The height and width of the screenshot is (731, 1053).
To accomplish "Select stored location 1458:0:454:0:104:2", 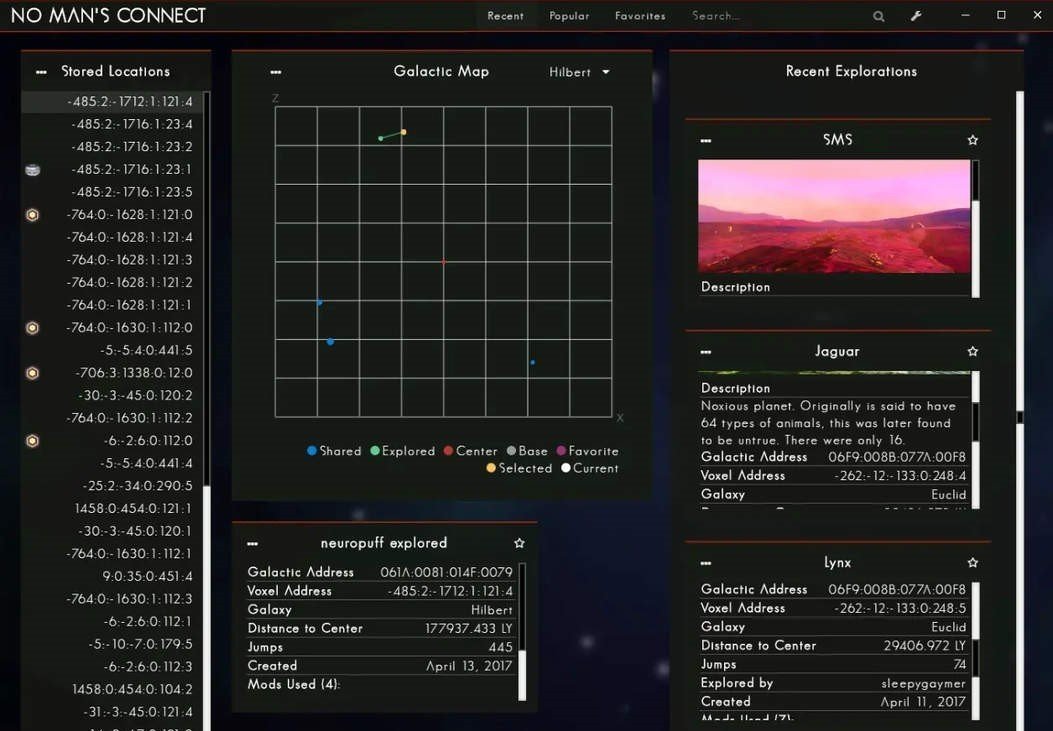I will pyautogui.click(x=112, y=689).
